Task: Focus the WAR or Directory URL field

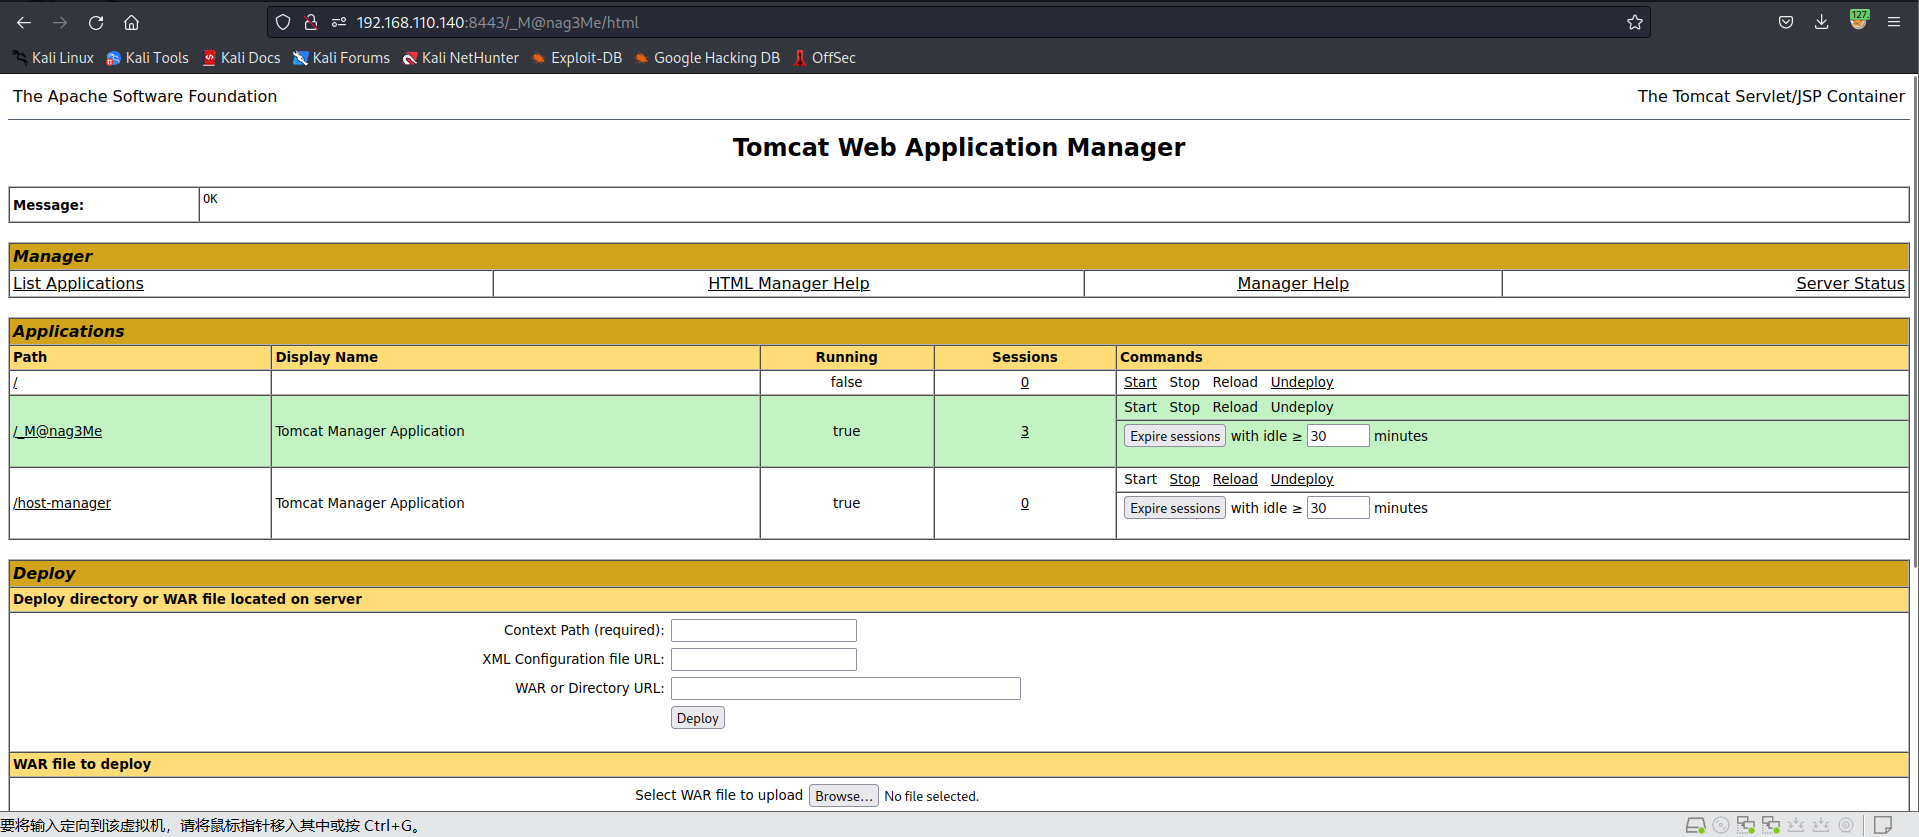Action: pyautogui.click(x=846, y=688)
